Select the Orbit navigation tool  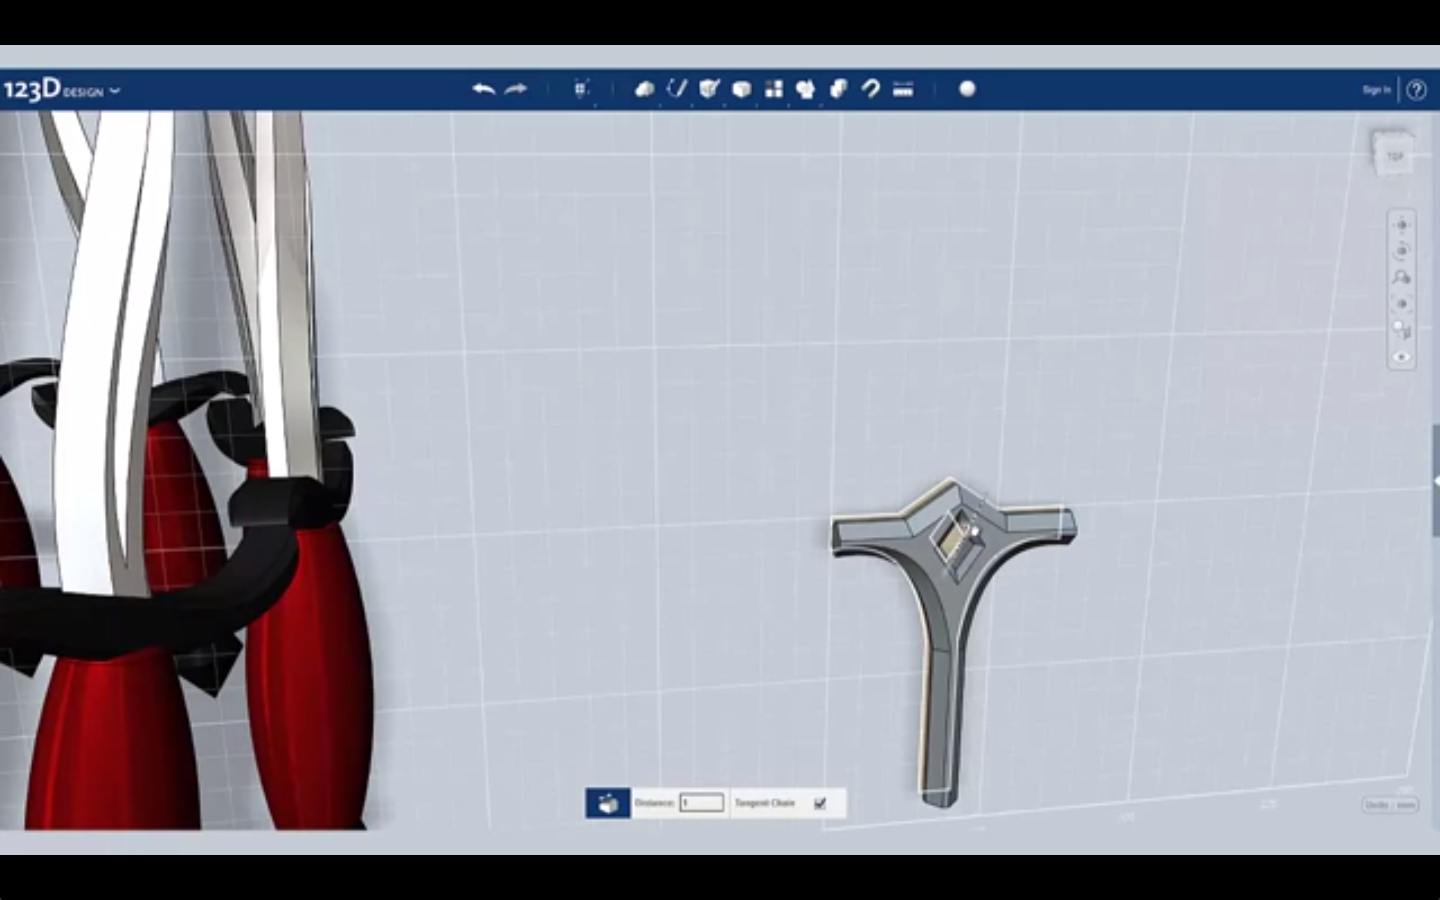(1401, 251)
